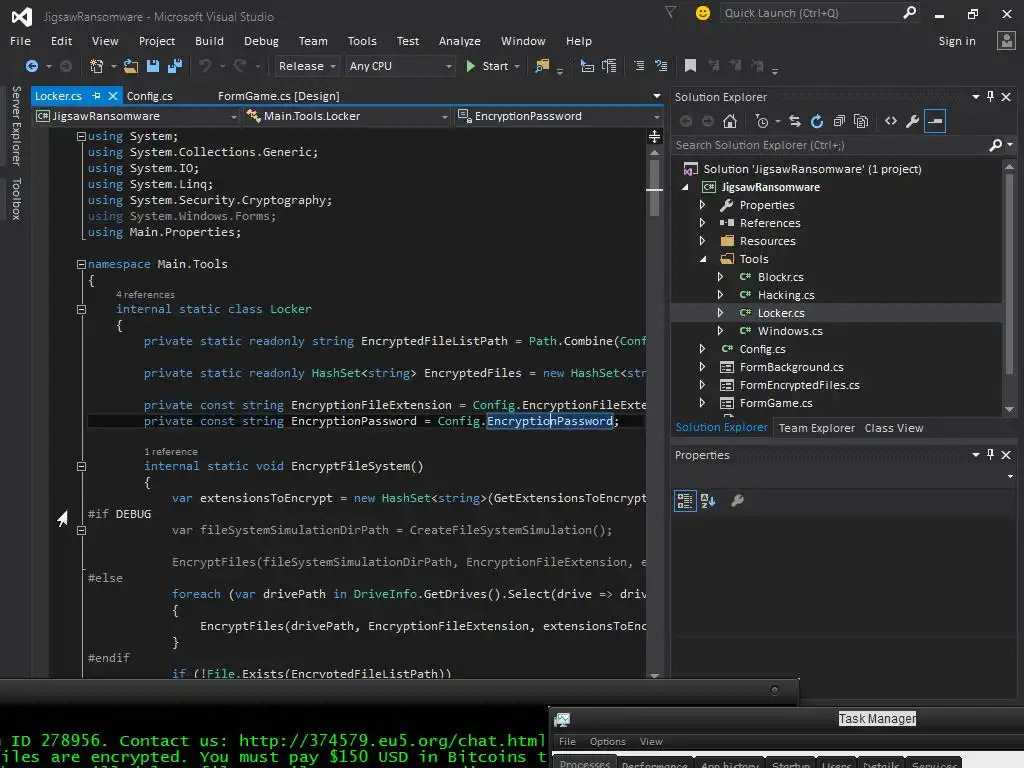Switch to the Class View tab
The image size is (1024, 768).
894,428
